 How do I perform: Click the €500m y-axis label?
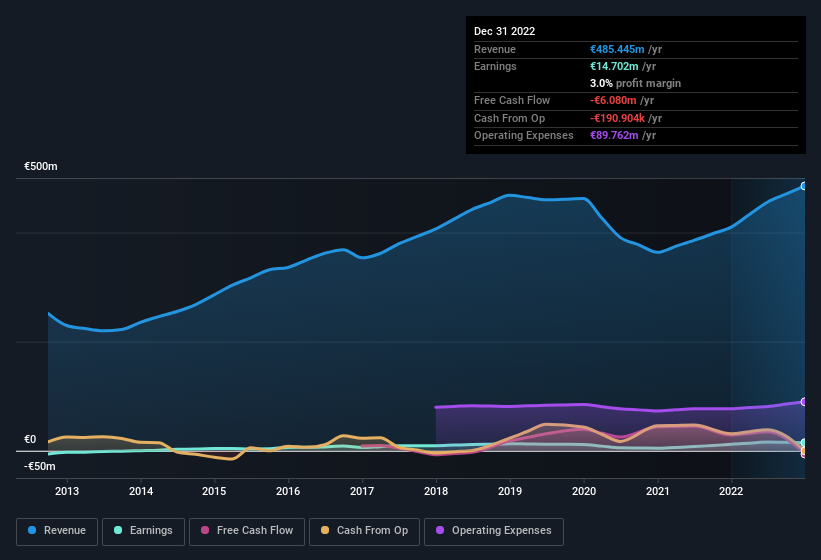coord(41,166)
